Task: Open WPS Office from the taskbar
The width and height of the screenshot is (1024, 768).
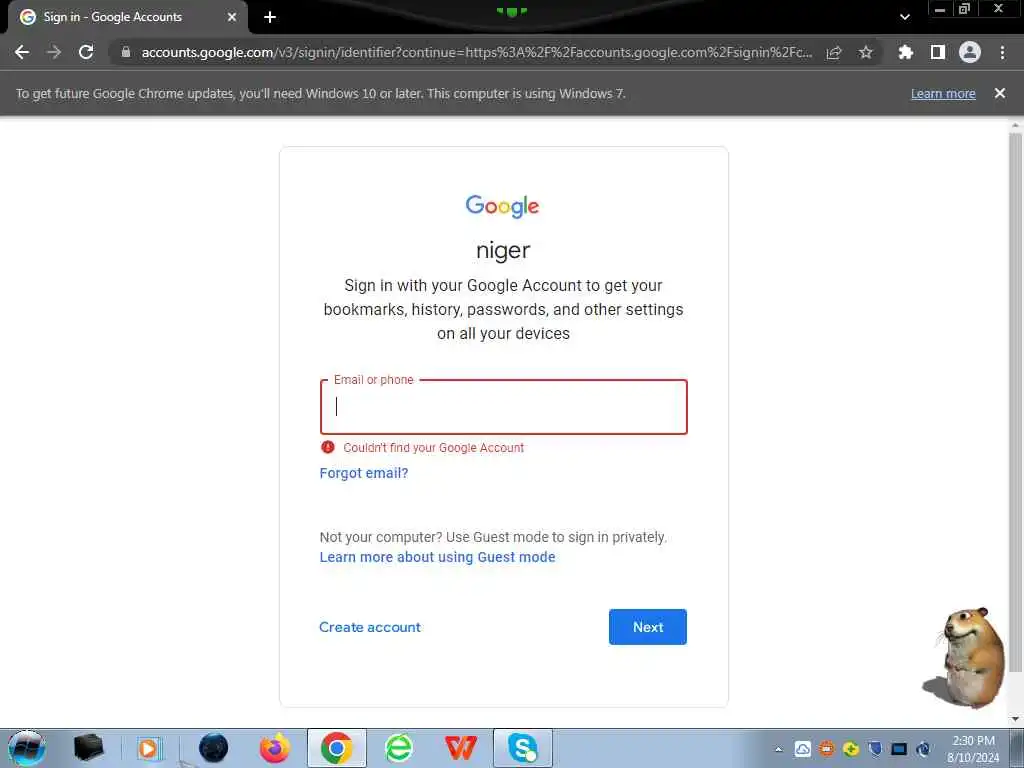Action: pos(460,748)
